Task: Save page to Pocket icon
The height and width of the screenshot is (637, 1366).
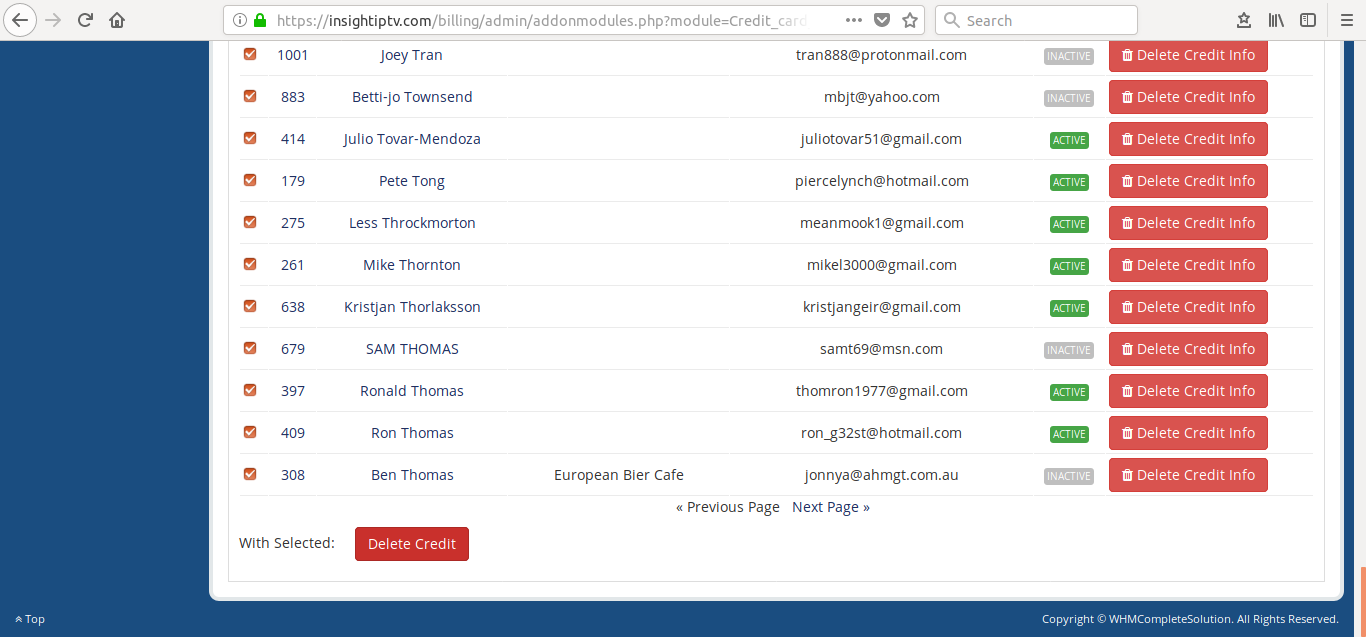Action: coord(881,20)
